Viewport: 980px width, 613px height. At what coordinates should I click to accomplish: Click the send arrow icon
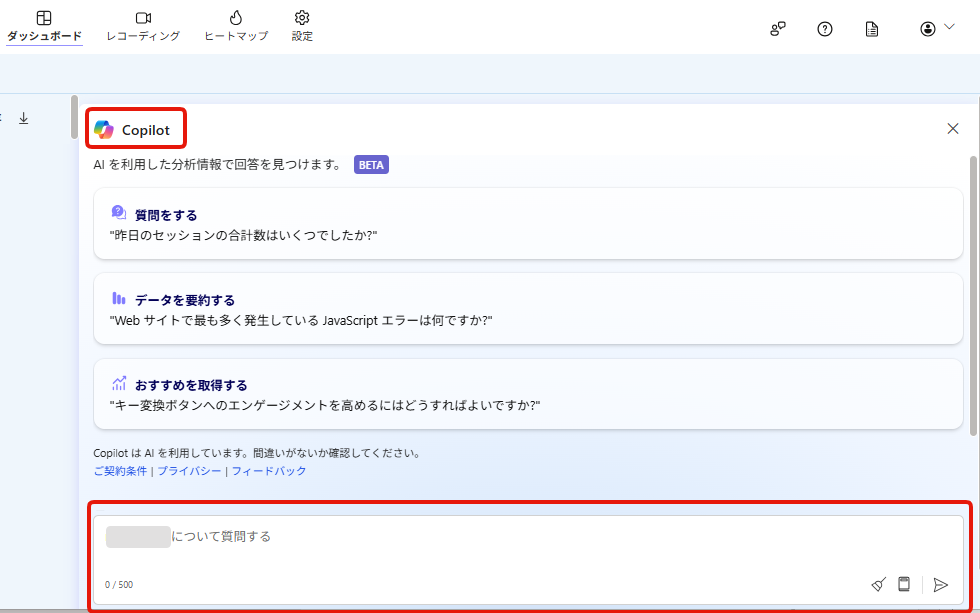[941, 585]
